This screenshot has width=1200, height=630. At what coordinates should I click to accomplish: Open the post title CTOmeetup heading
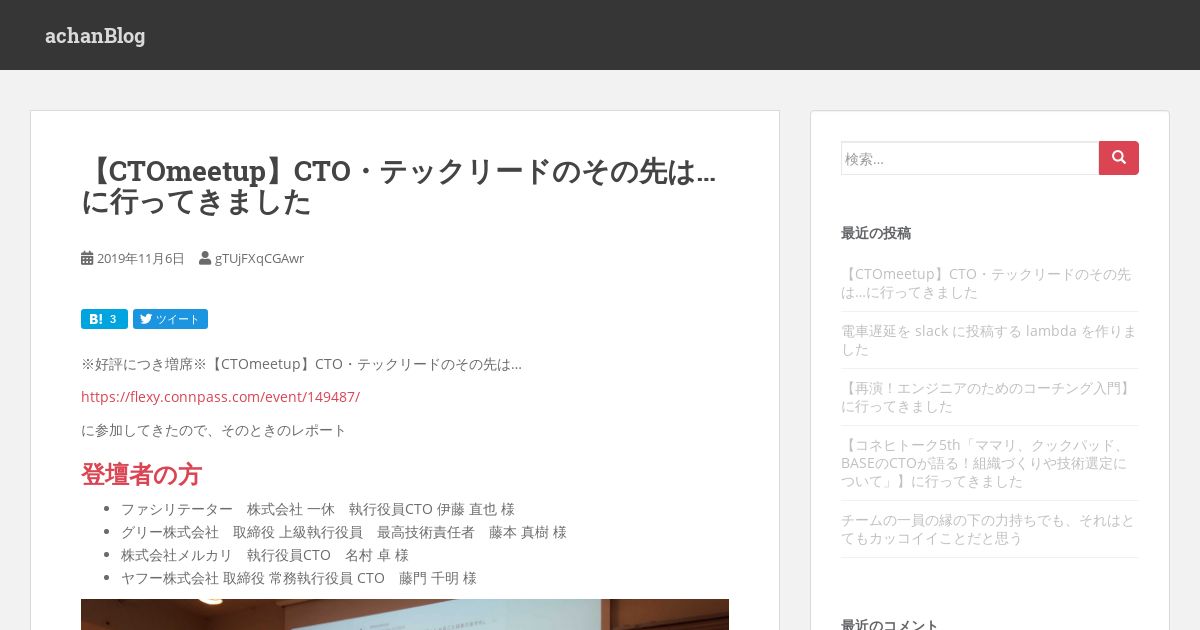[399, 187]
